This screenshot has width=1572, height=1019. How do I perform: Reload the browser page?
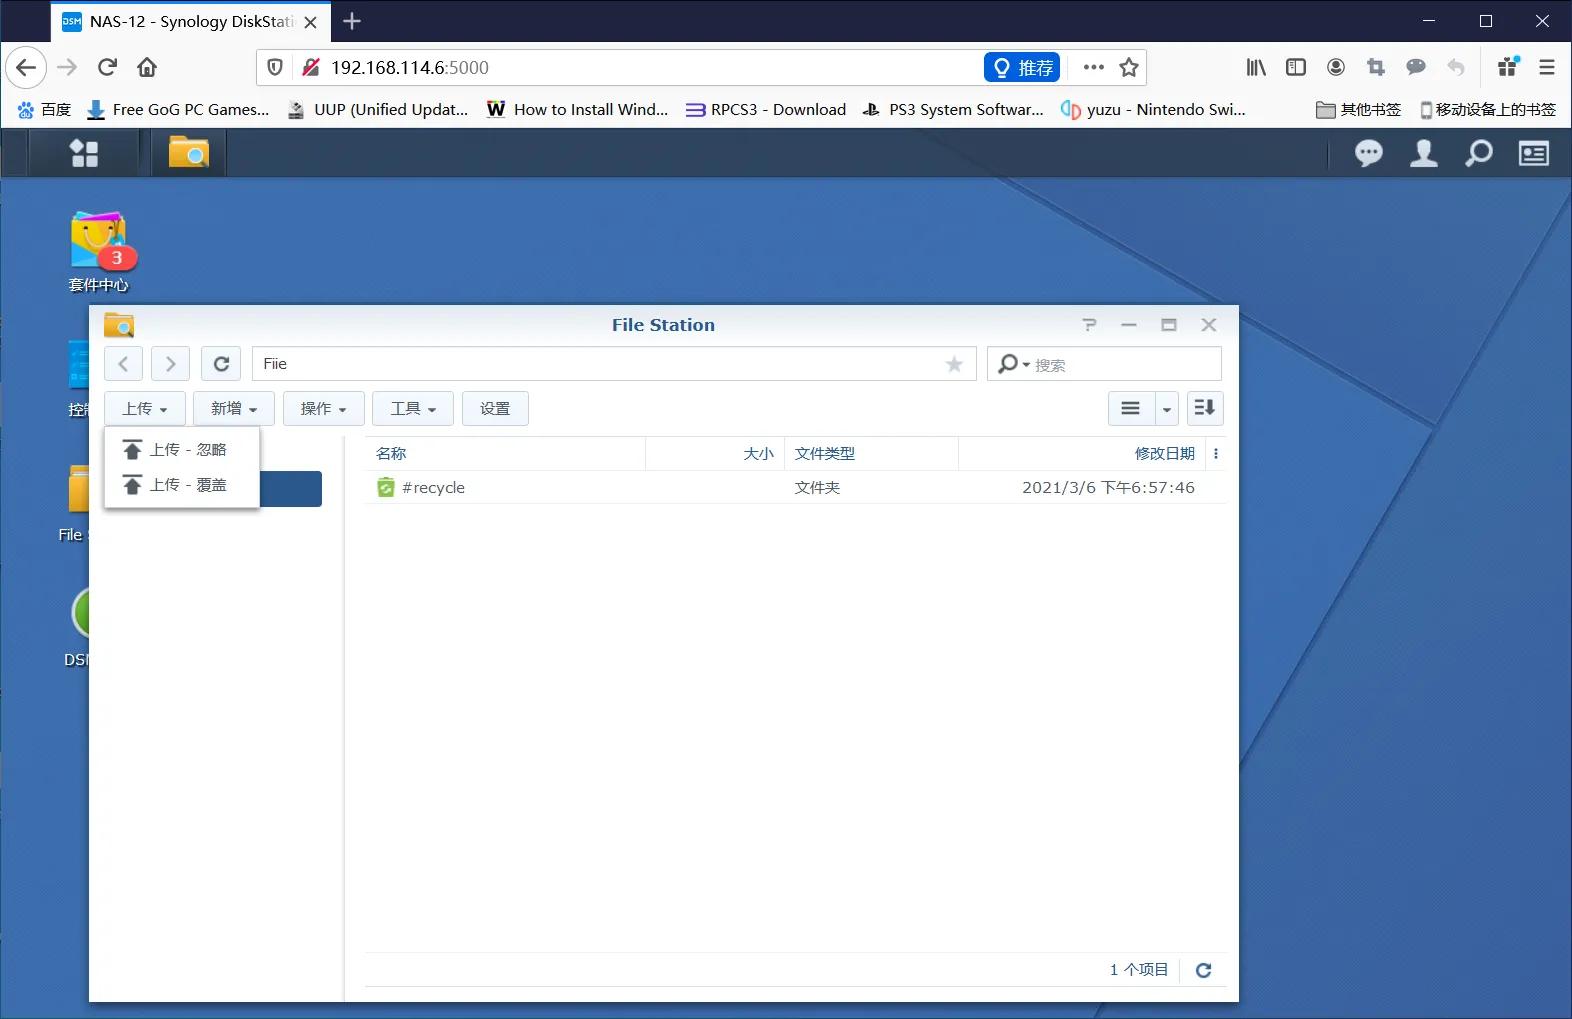[107, 67]
